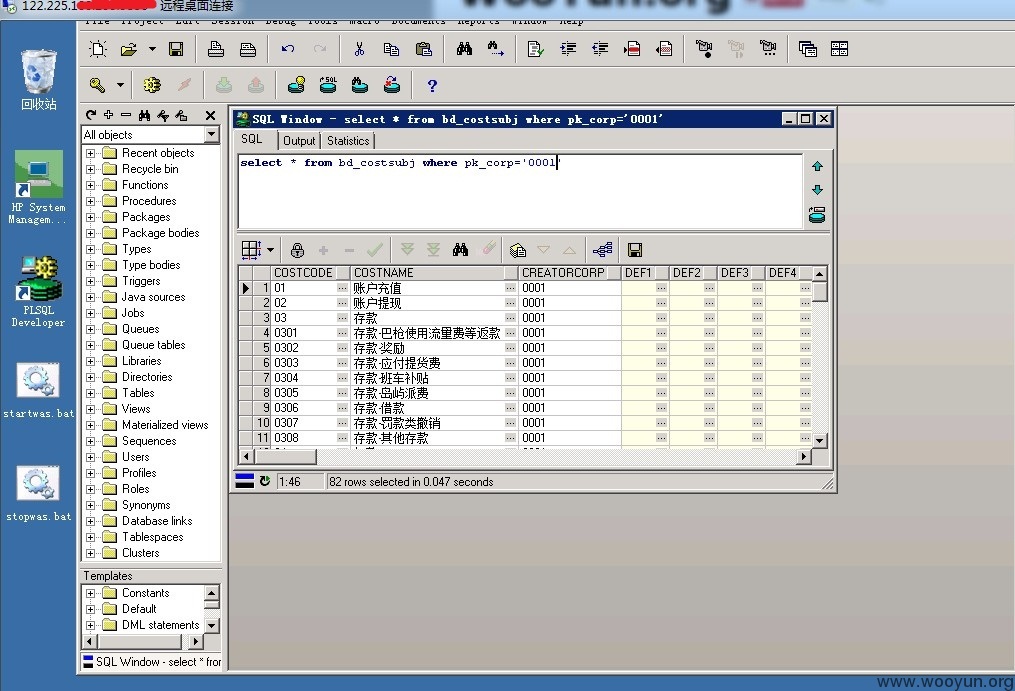Expand the Views folder
1015x691 pixels.
91,409
